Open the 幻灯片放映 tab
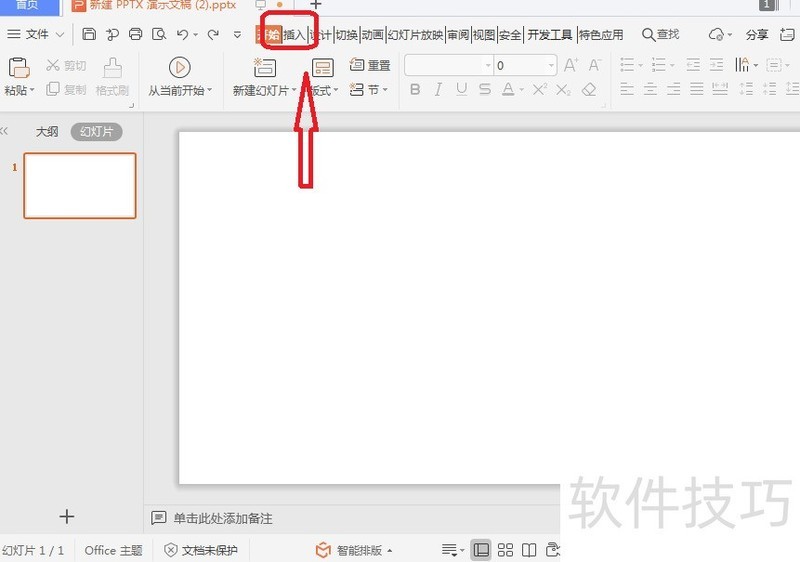Viewport: 800px width, 562px height. click(415, 35)
